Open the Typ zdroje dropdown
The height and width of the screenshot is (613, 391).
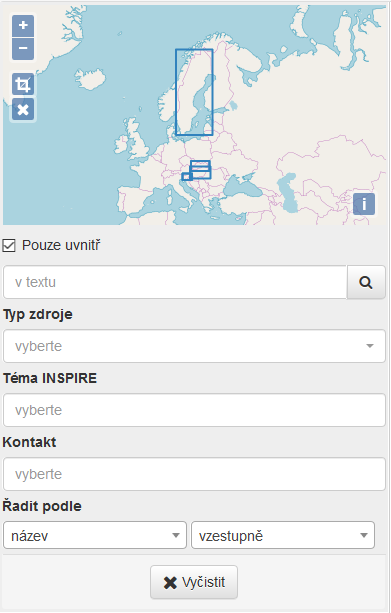pyautogui.click(x=194, y=346)
